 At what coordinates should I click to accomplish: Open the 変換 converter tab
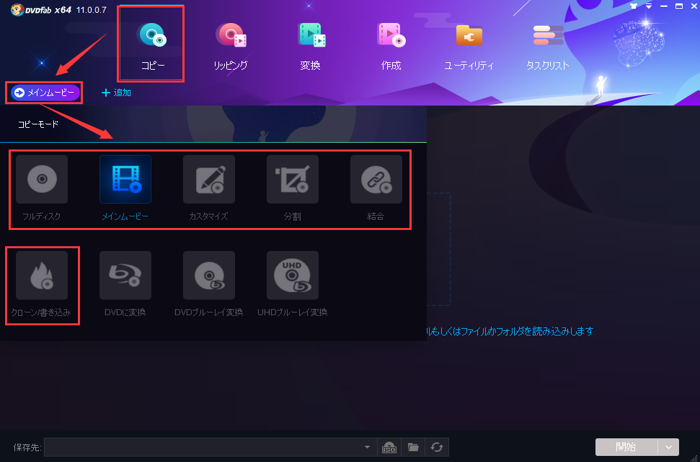point(310,45)
